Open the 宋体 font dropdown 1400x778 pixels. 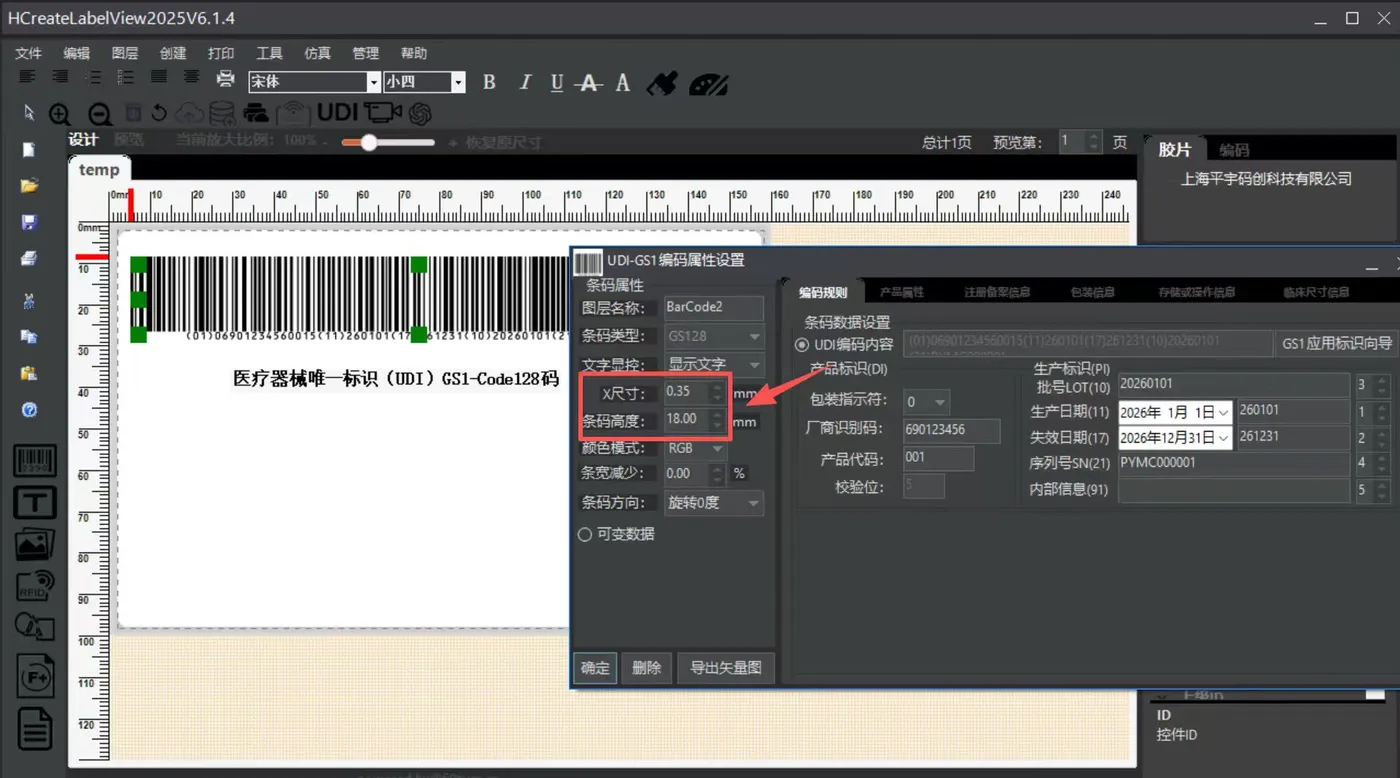pos(314,82)
